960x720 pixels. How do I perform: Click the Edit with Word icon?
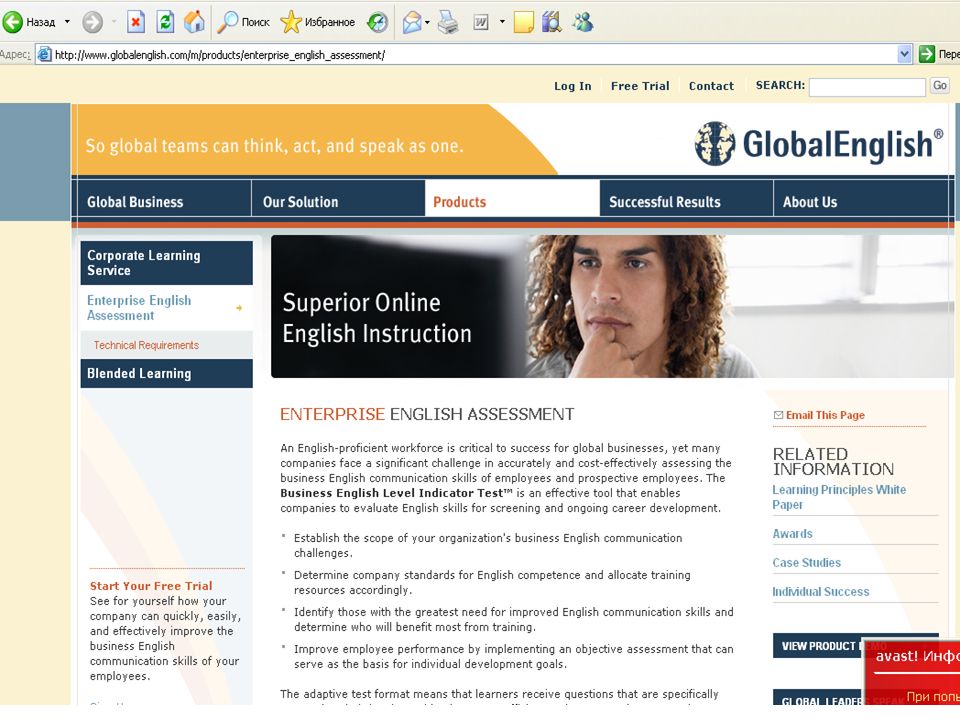(481, 23)
